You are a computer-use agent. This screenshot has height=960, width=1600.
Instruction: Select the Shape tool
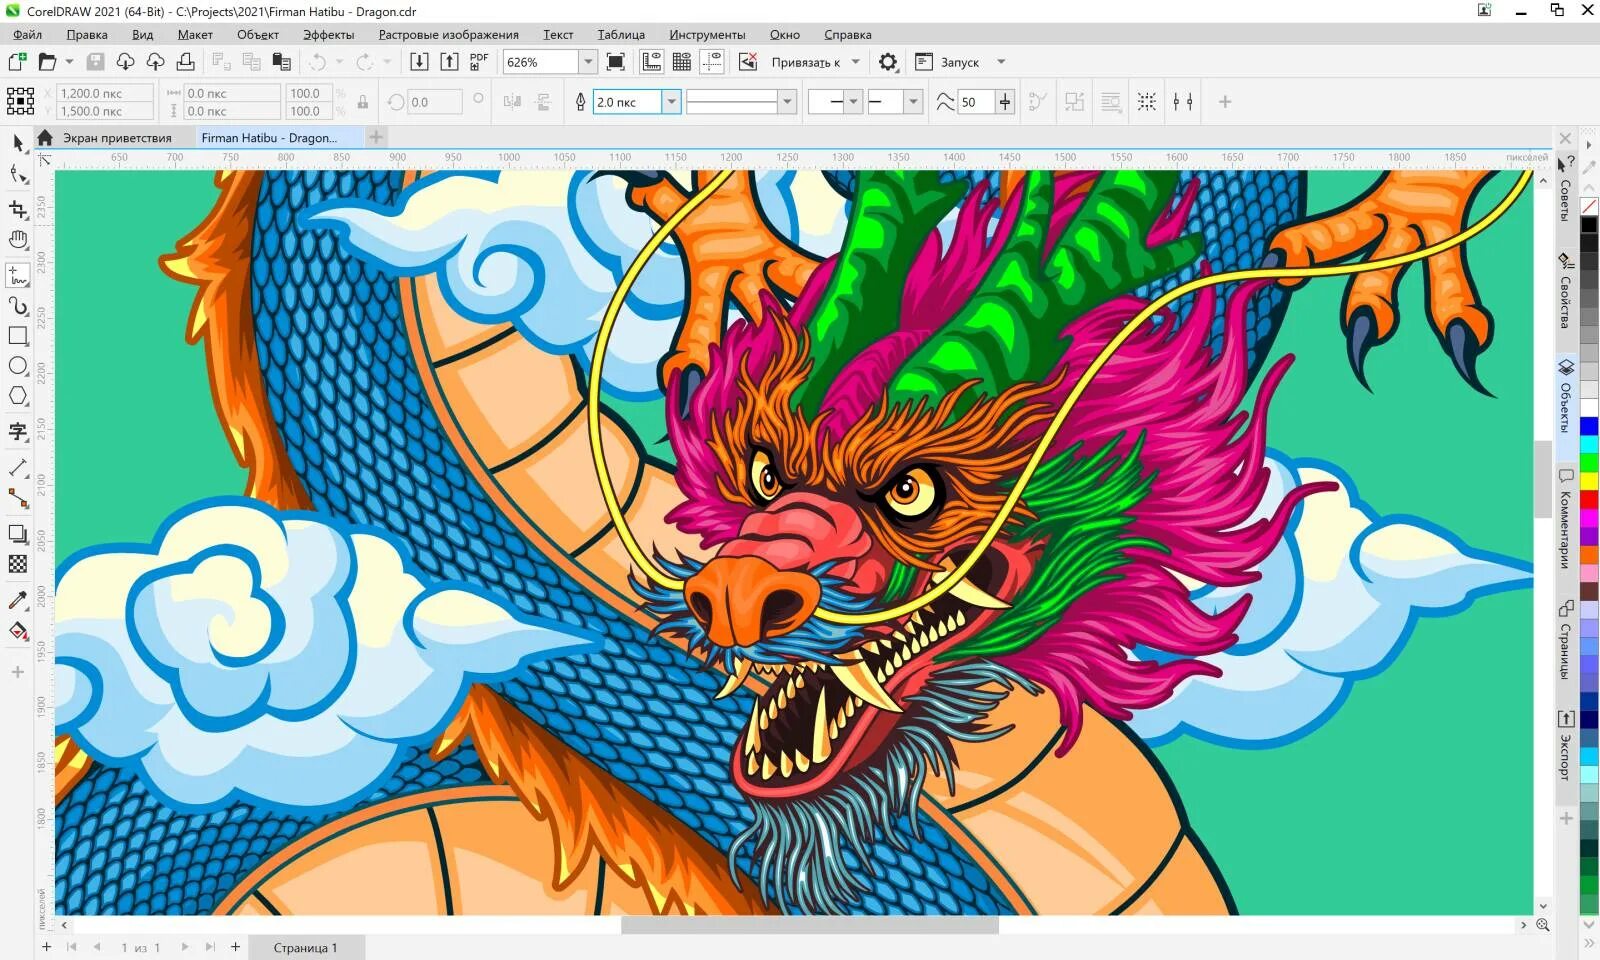point(18,175)
